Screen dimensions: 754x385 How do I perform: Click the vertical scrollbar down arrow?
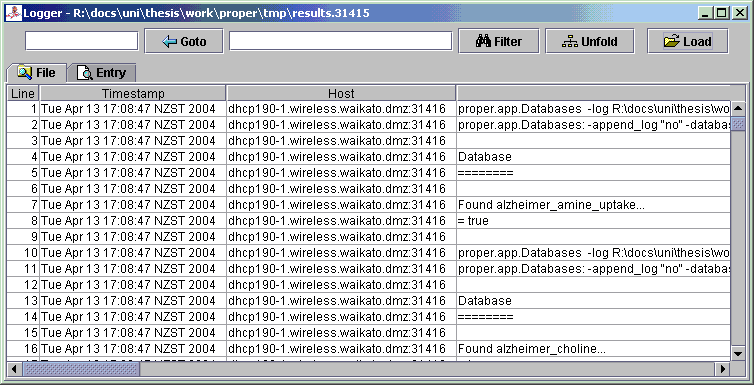(738, 354)
